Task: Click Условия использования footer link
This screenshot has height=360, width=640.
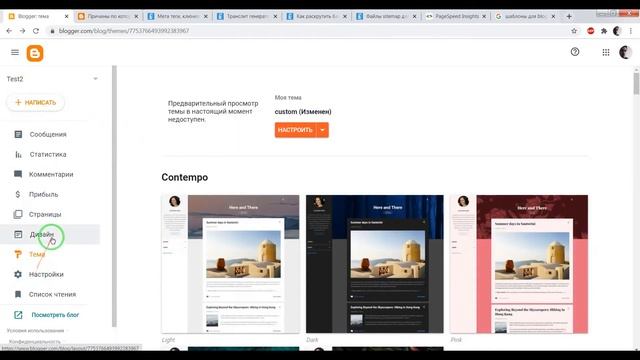Action: pyautogui.click(x=36, y=331)
